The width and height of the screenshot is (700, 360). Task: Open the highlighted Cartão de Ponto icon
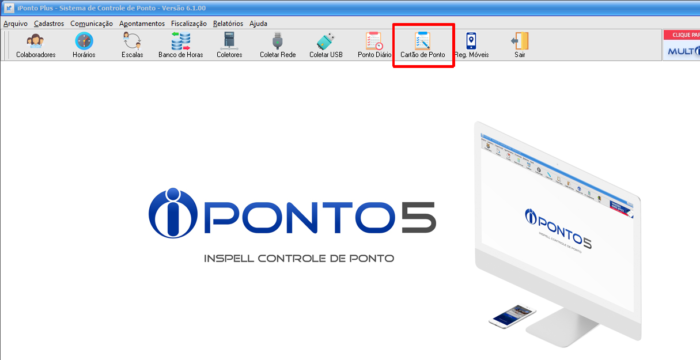pyautogui.click(x=422, y=41)
